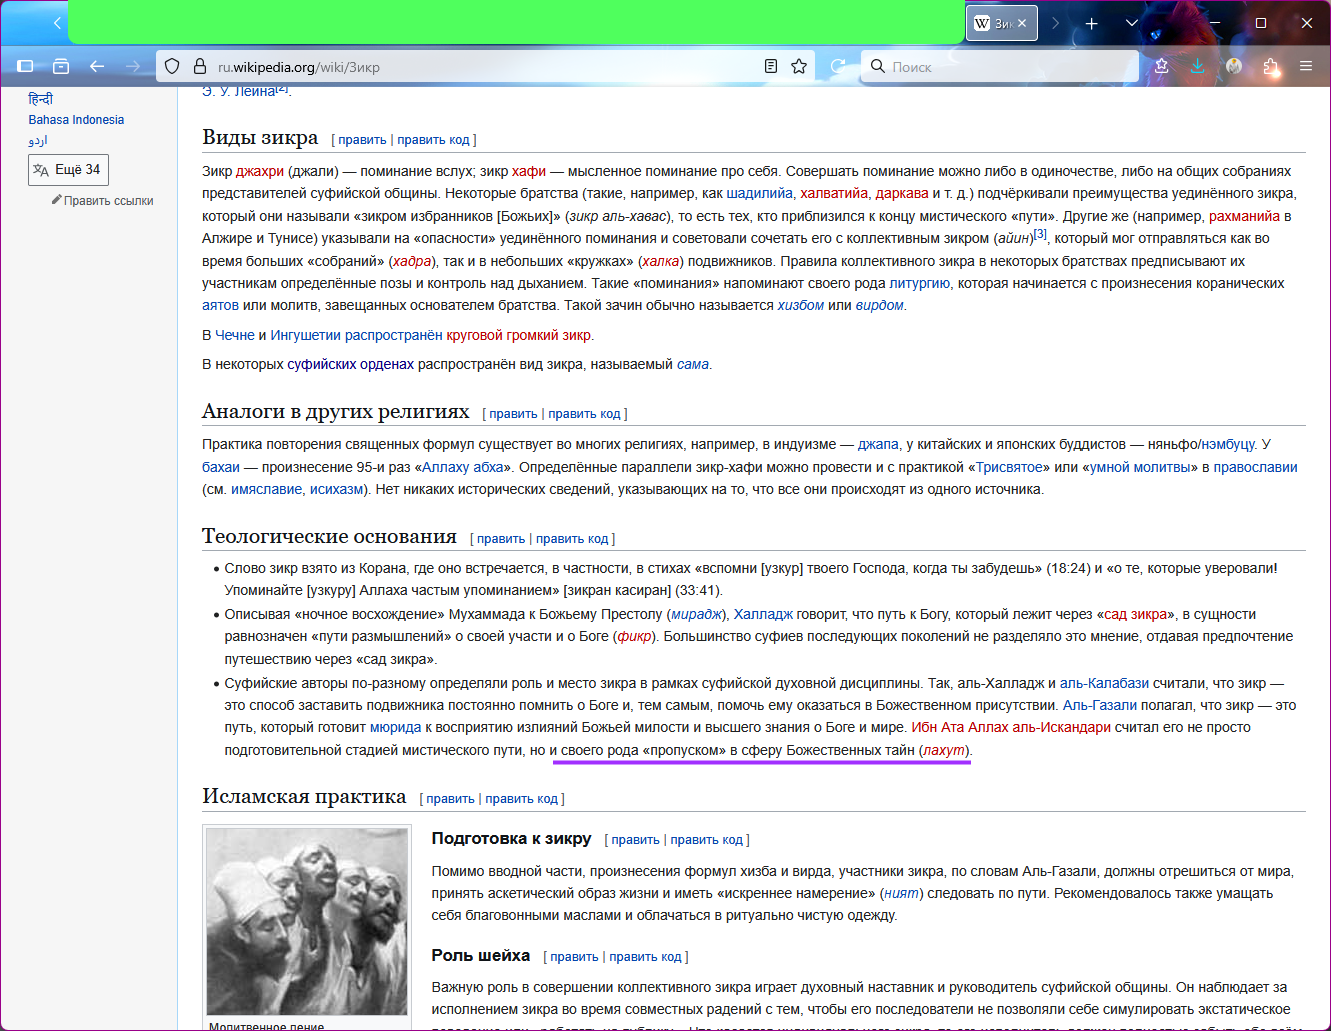Image resolution: width=1331 pixels, height=1031 pixels.
Task: Open the умной молитвы link
Action: [1140, 467]
